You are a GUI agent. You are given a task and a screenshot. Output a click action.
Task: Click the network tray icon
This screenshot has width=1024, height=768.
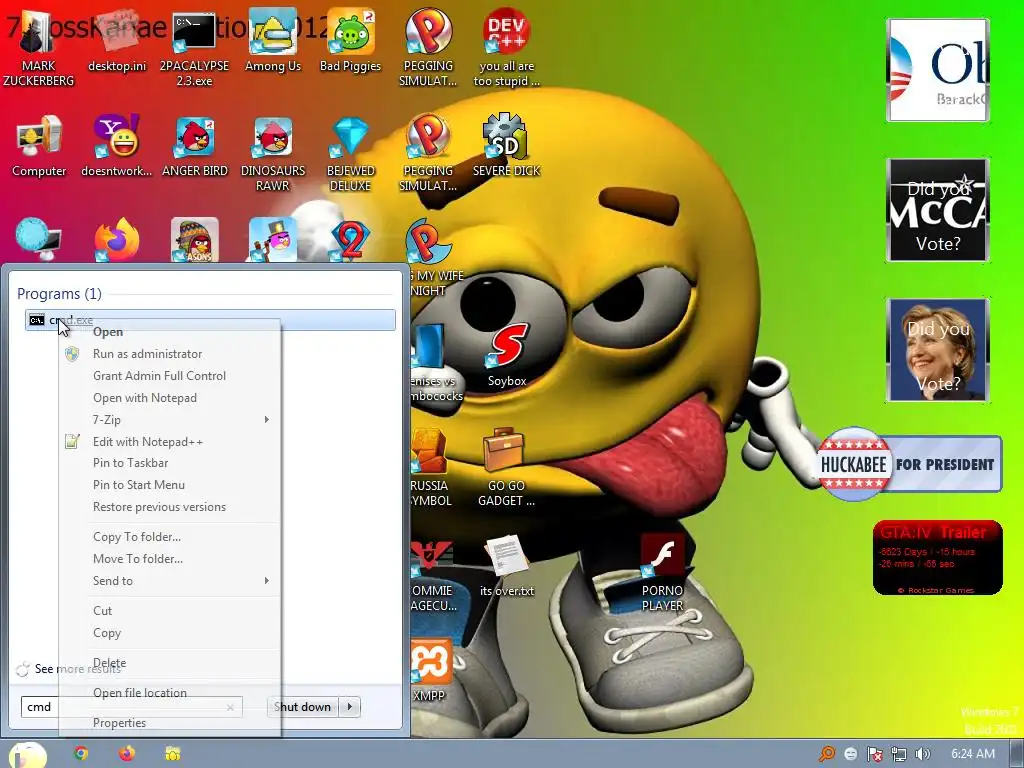point(899,754)
